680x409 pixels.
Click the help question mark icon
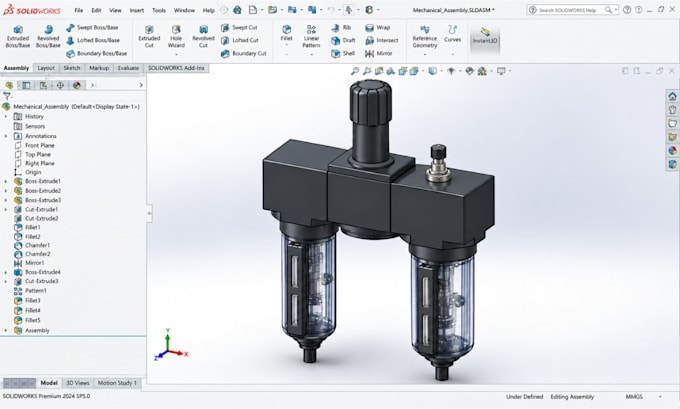pos(627,10)
